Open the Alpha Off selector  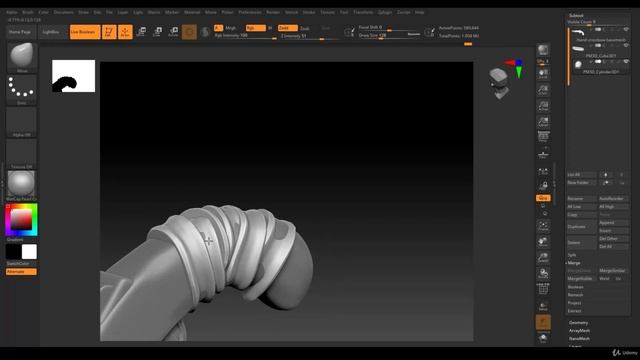(x=22, y=122)
